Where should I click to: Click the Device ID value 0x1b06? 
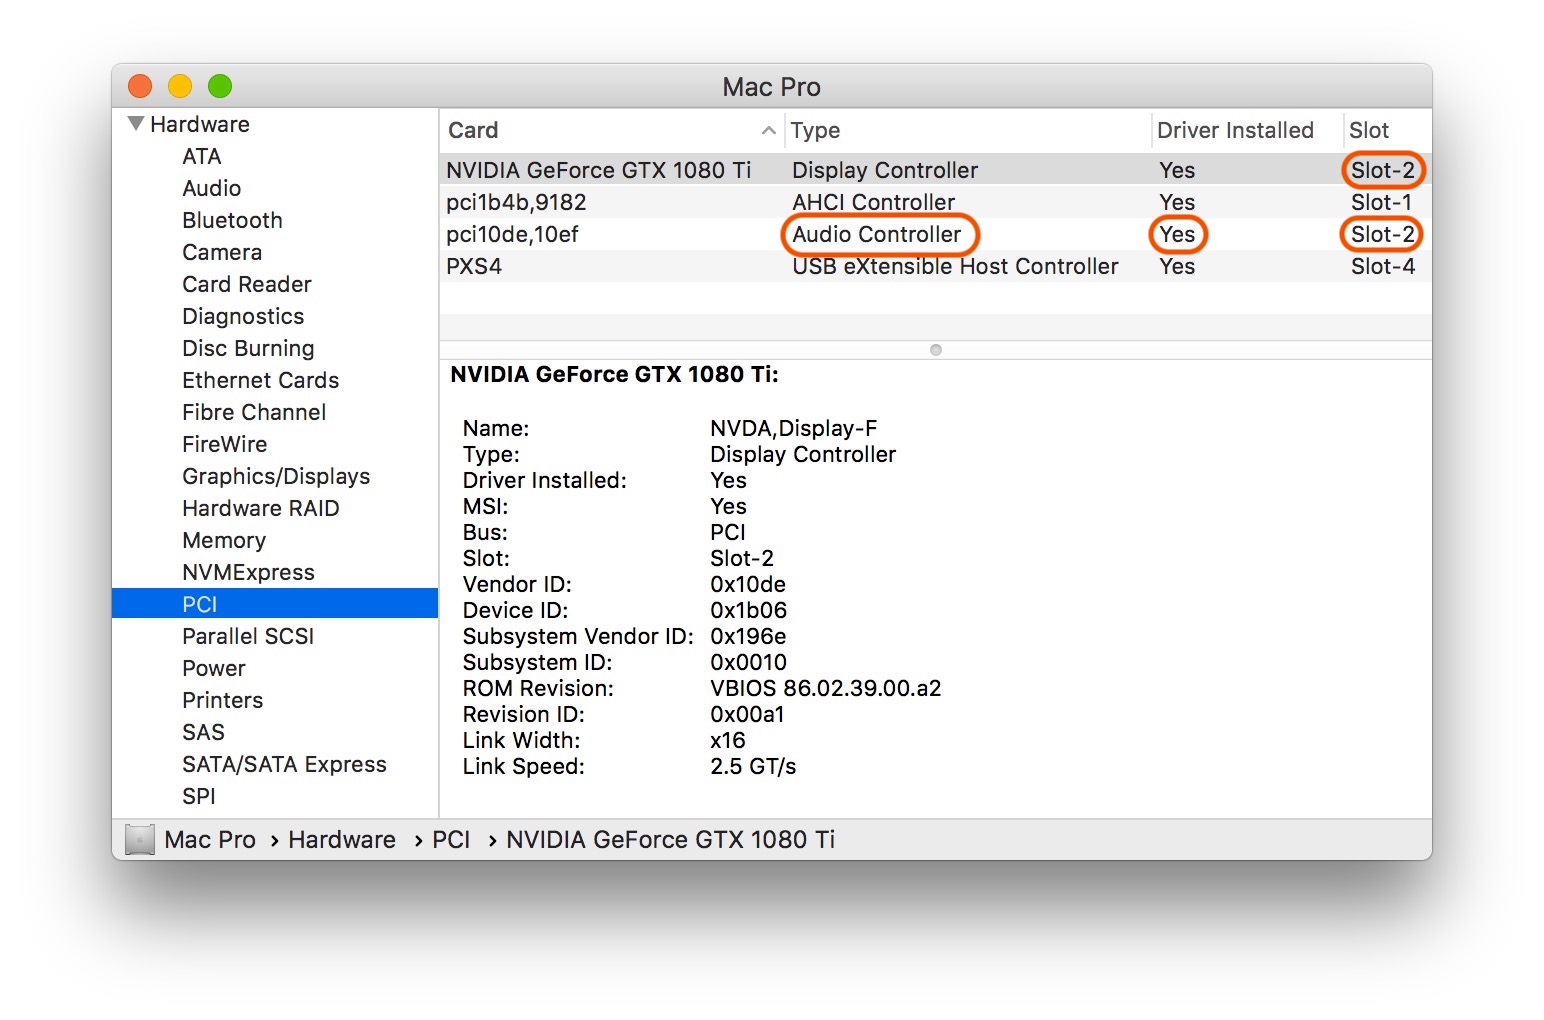pos(748,610)
